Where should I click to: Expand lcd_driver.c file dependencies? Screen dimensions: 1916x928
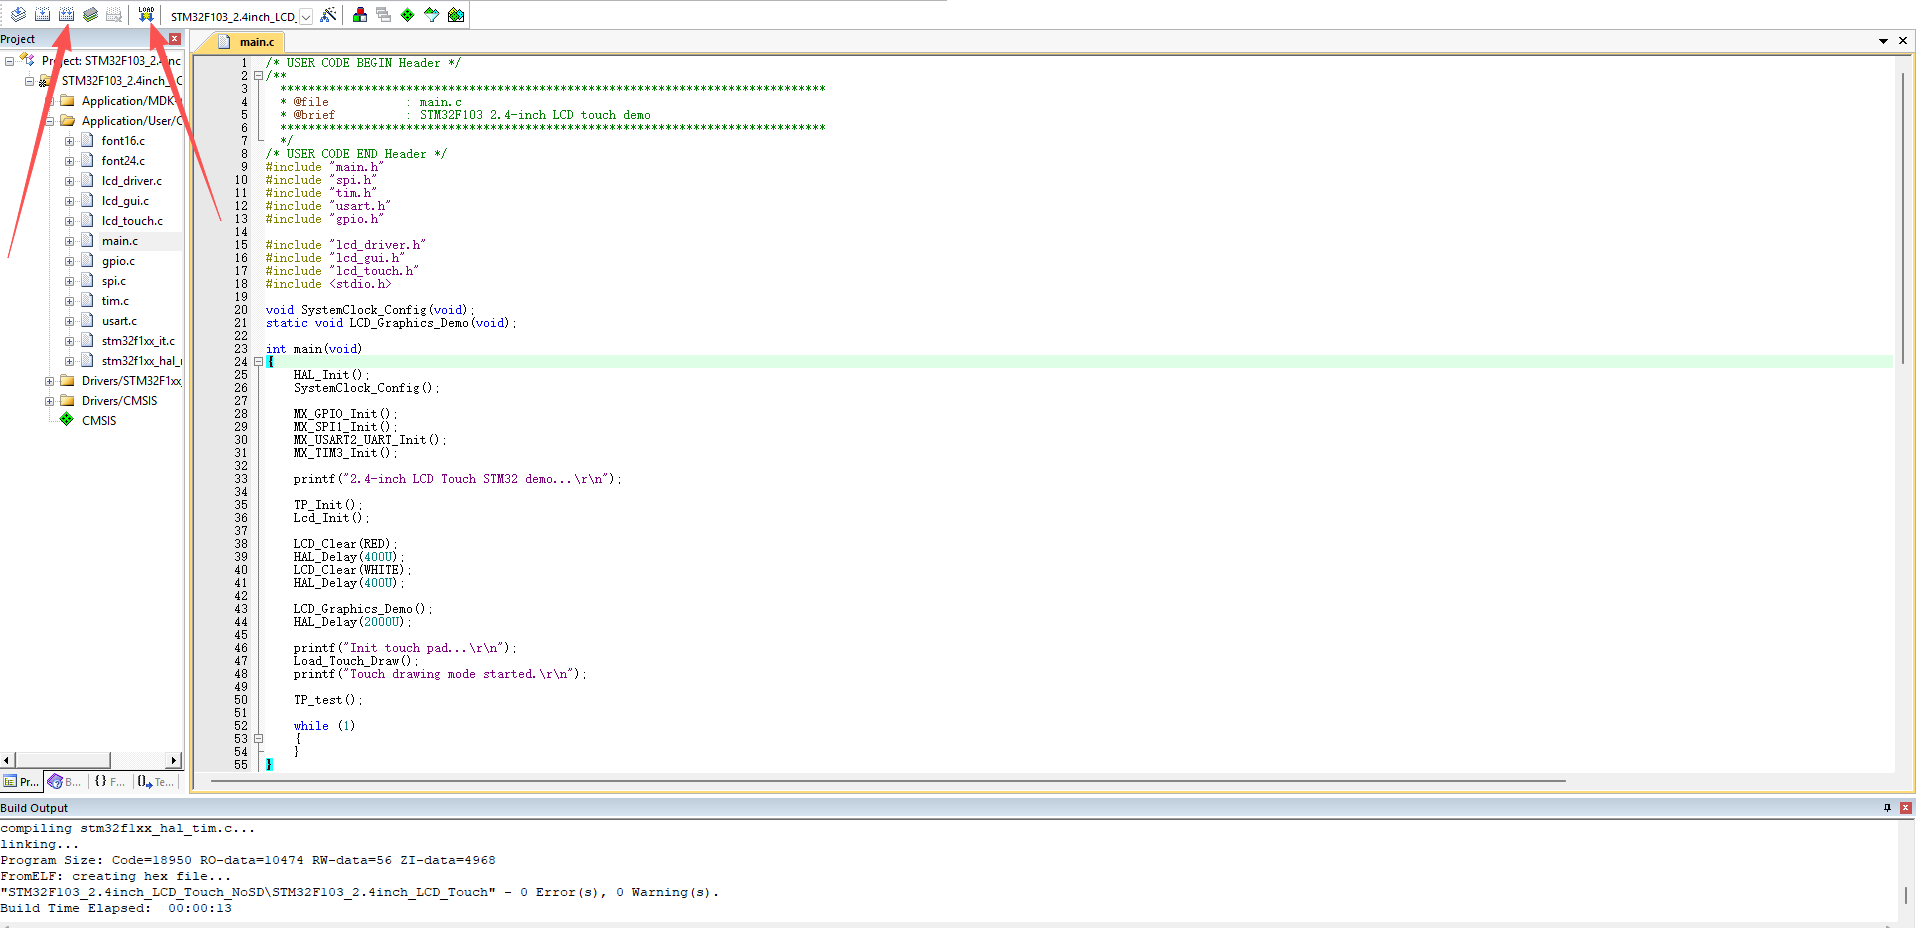click(x=69, y=181)
